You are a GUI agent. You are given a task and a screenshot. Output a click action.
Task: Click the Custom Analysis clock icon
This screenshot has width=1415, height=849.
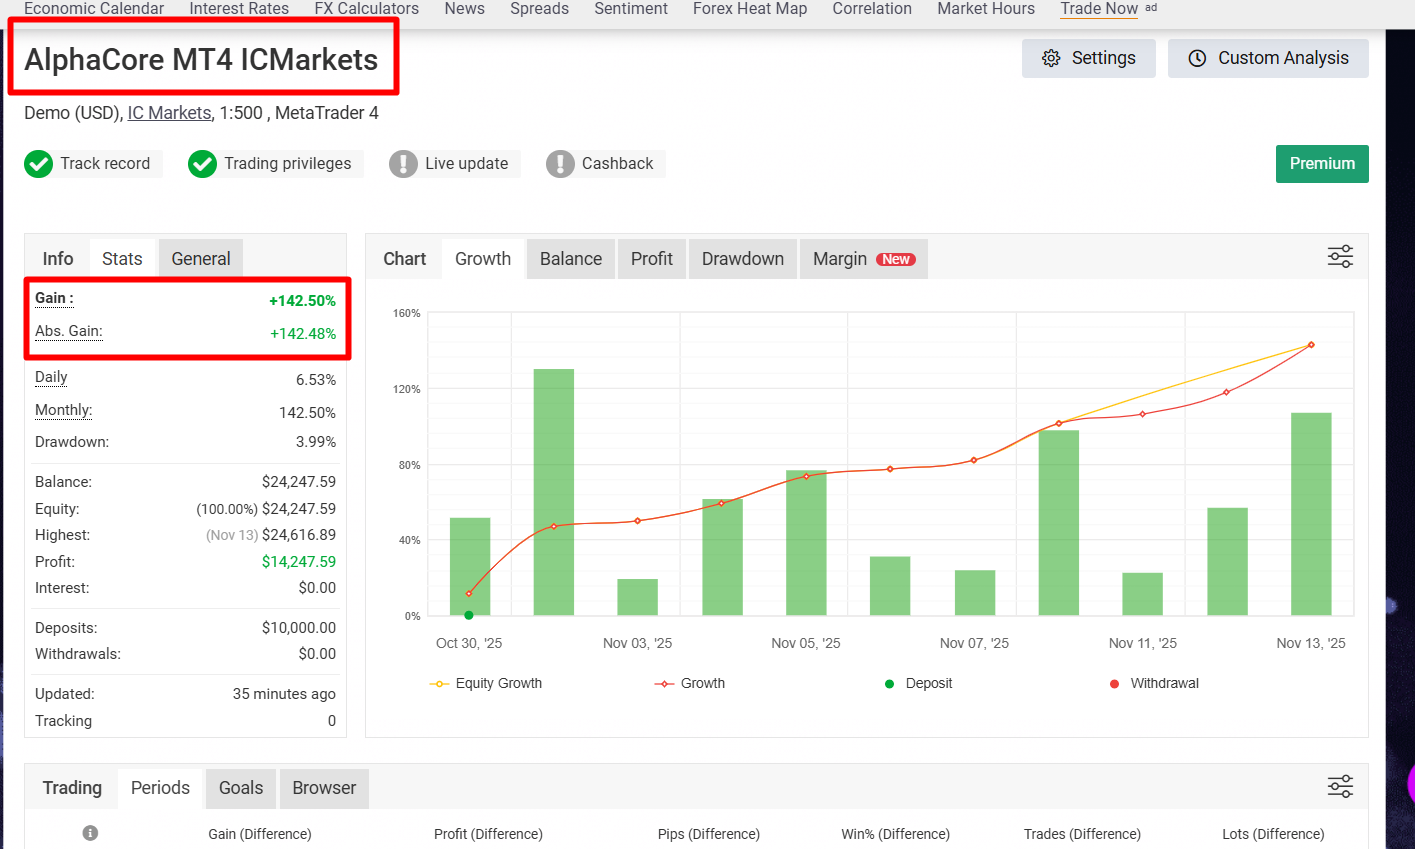coord(1197,58)
